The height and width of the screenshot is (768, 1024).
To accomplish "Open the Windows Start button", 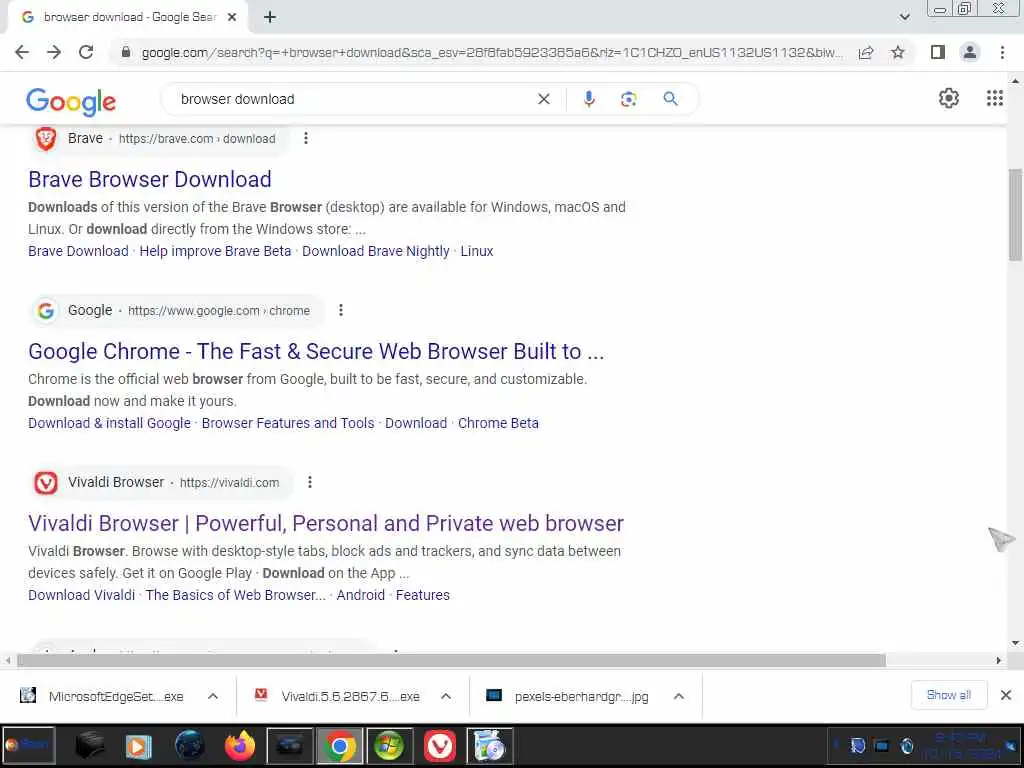I will 27,745.
